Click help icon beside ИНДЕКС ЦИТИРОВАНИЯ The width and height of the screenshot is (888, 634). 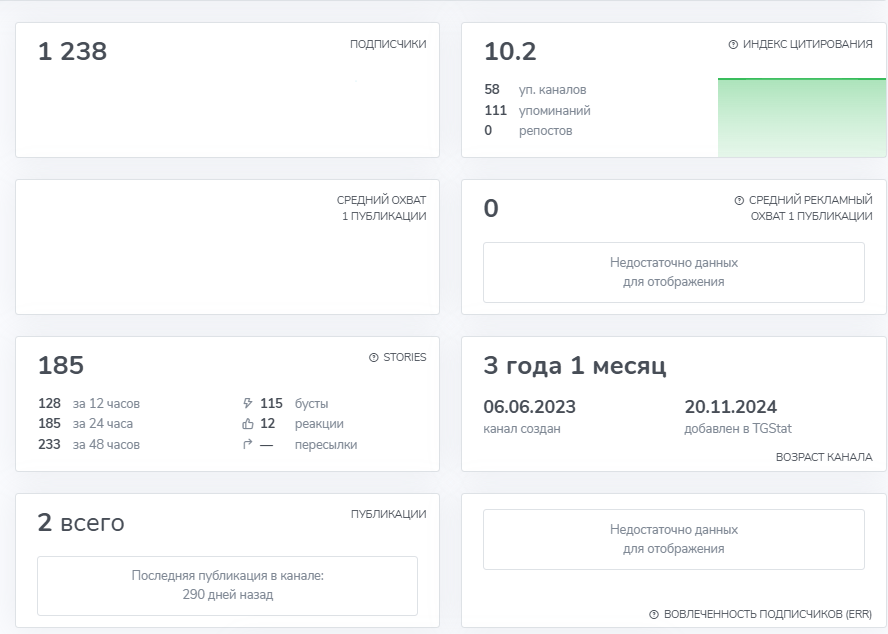click(733, 44)
